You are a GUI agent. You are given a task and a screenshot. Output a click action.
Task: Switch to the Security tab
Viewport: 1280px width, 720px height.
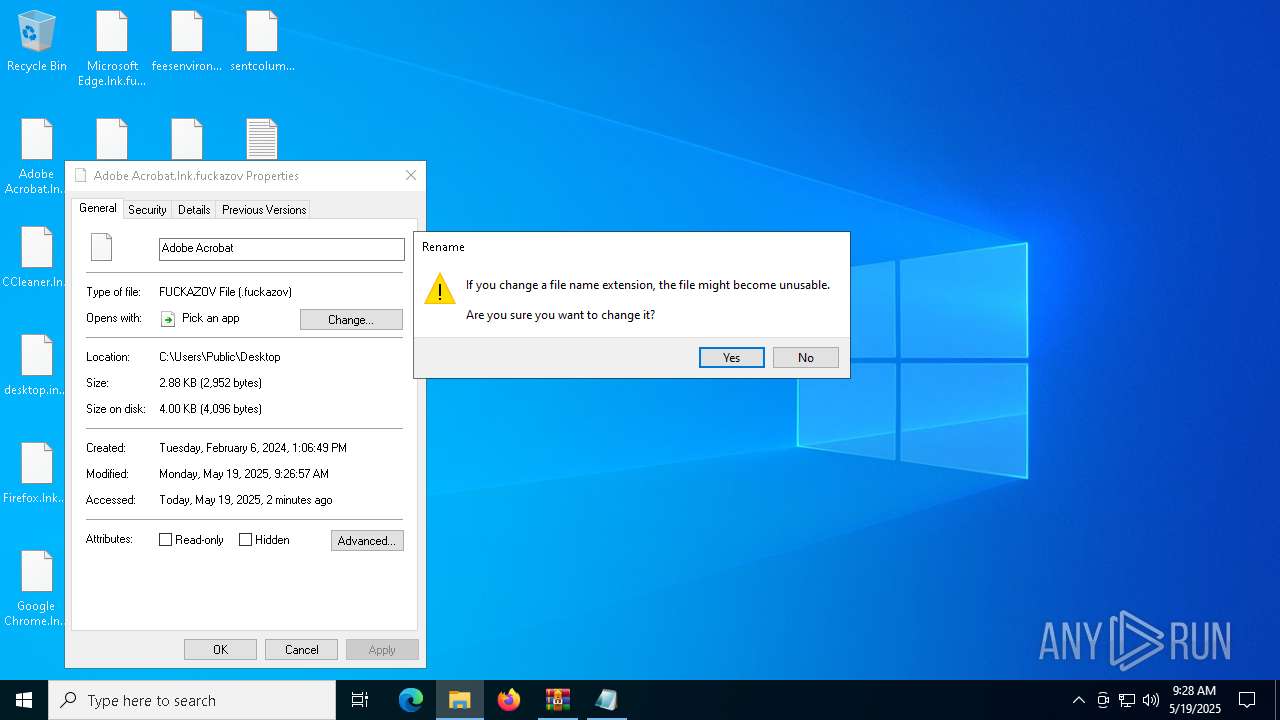147,210
